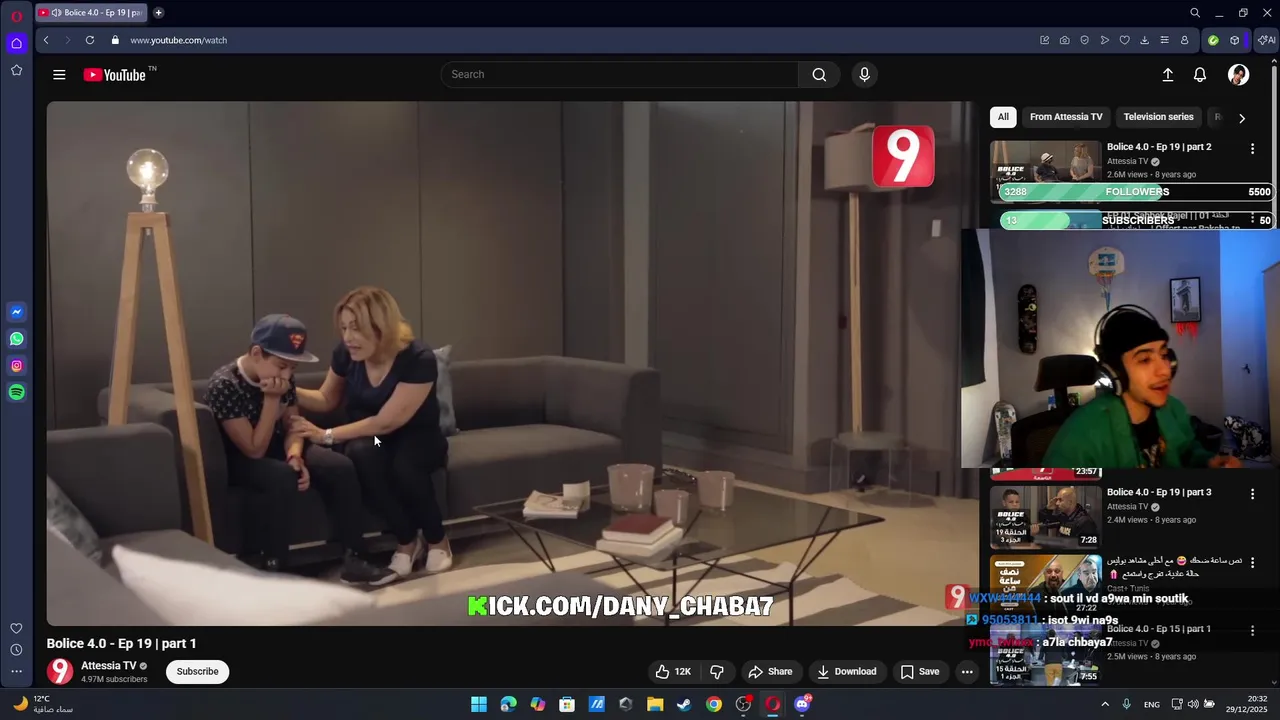Open the Attessia TV channel avatar

(x=60, y=672)
